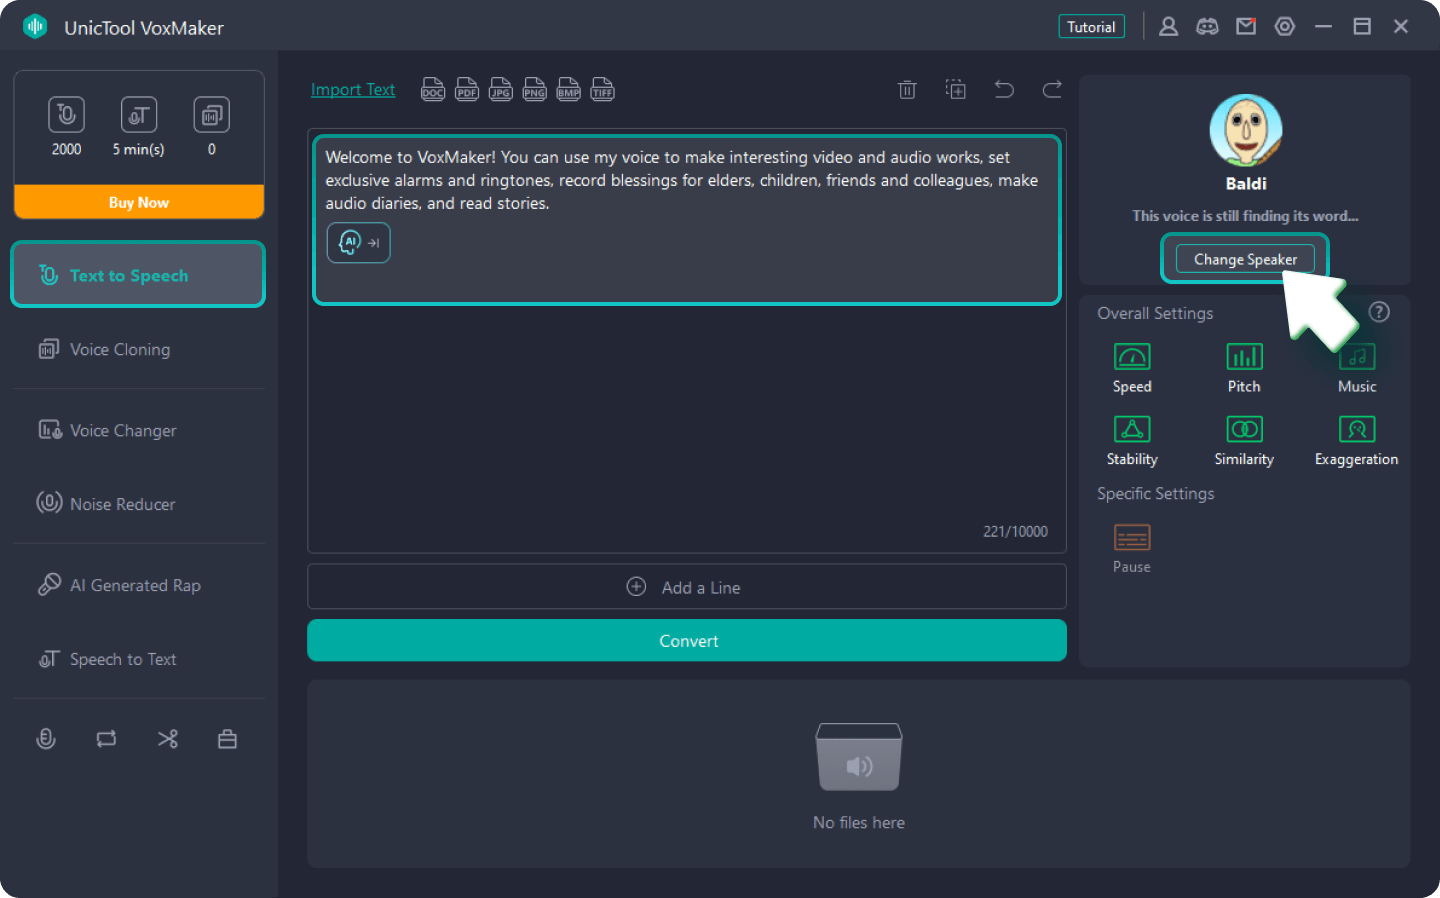
Task: Click the 'No files here' label
Action: (x=859, y=822)
